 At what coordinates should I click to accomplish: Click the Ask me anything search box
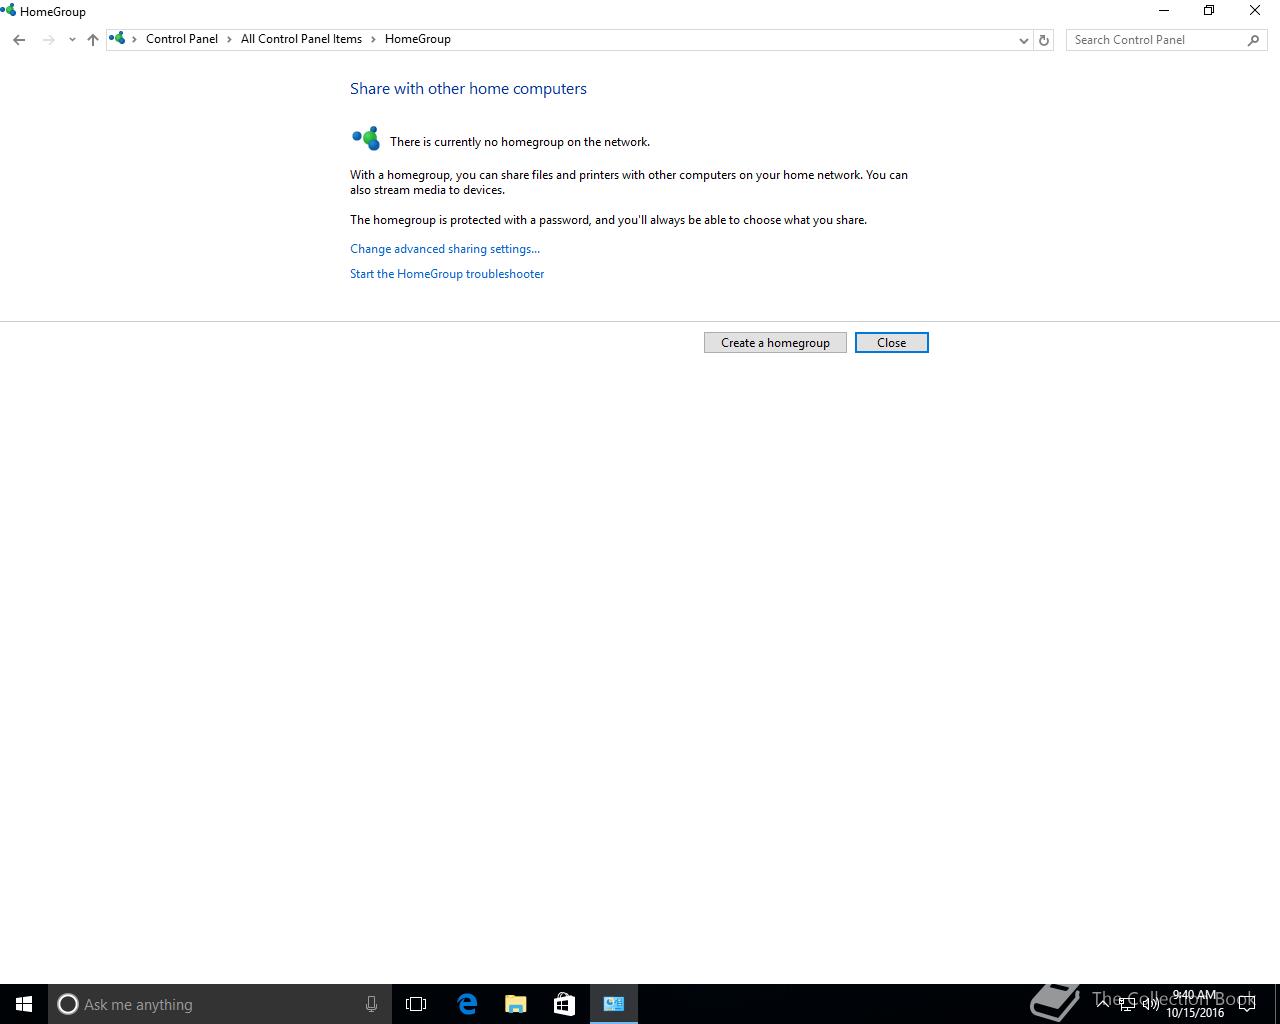click(216, 1004)
